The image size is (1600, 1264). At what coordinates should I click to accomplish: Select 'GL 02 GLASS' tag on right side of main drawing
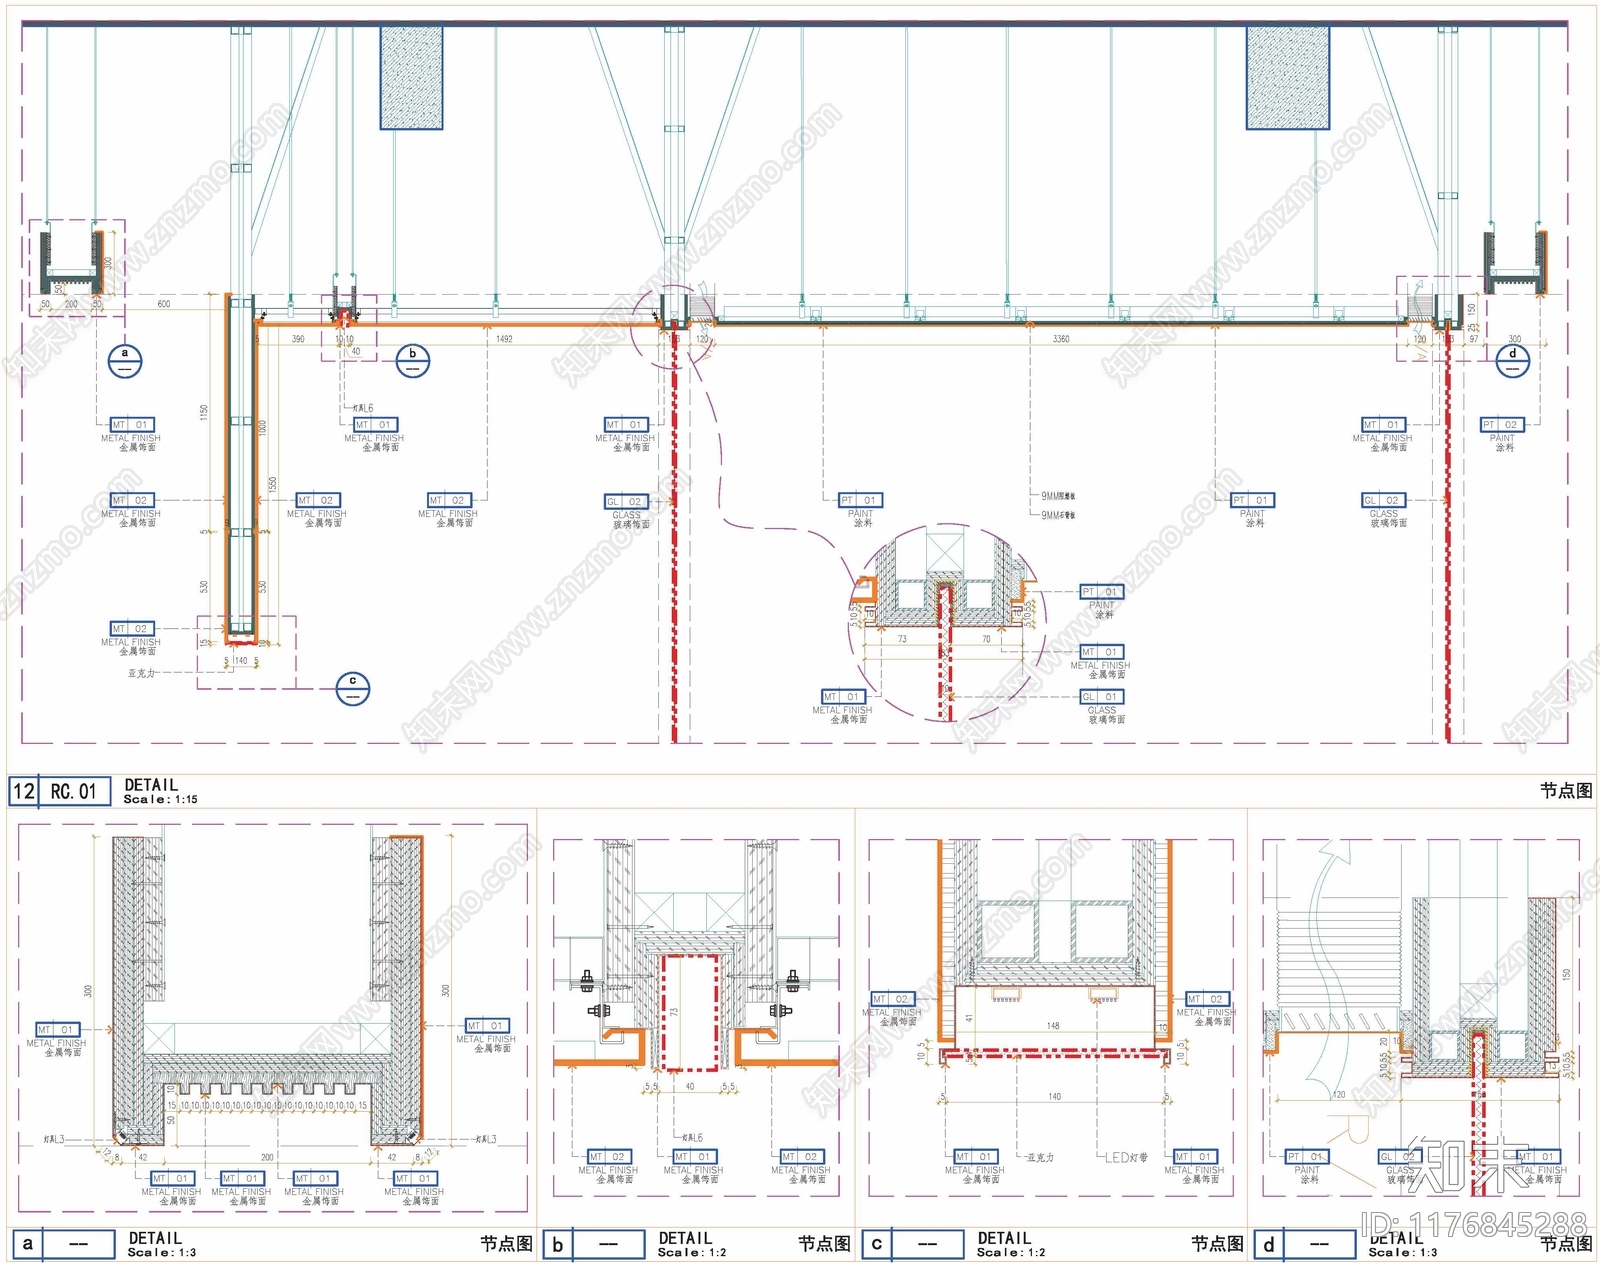(x=1384, y=510)
